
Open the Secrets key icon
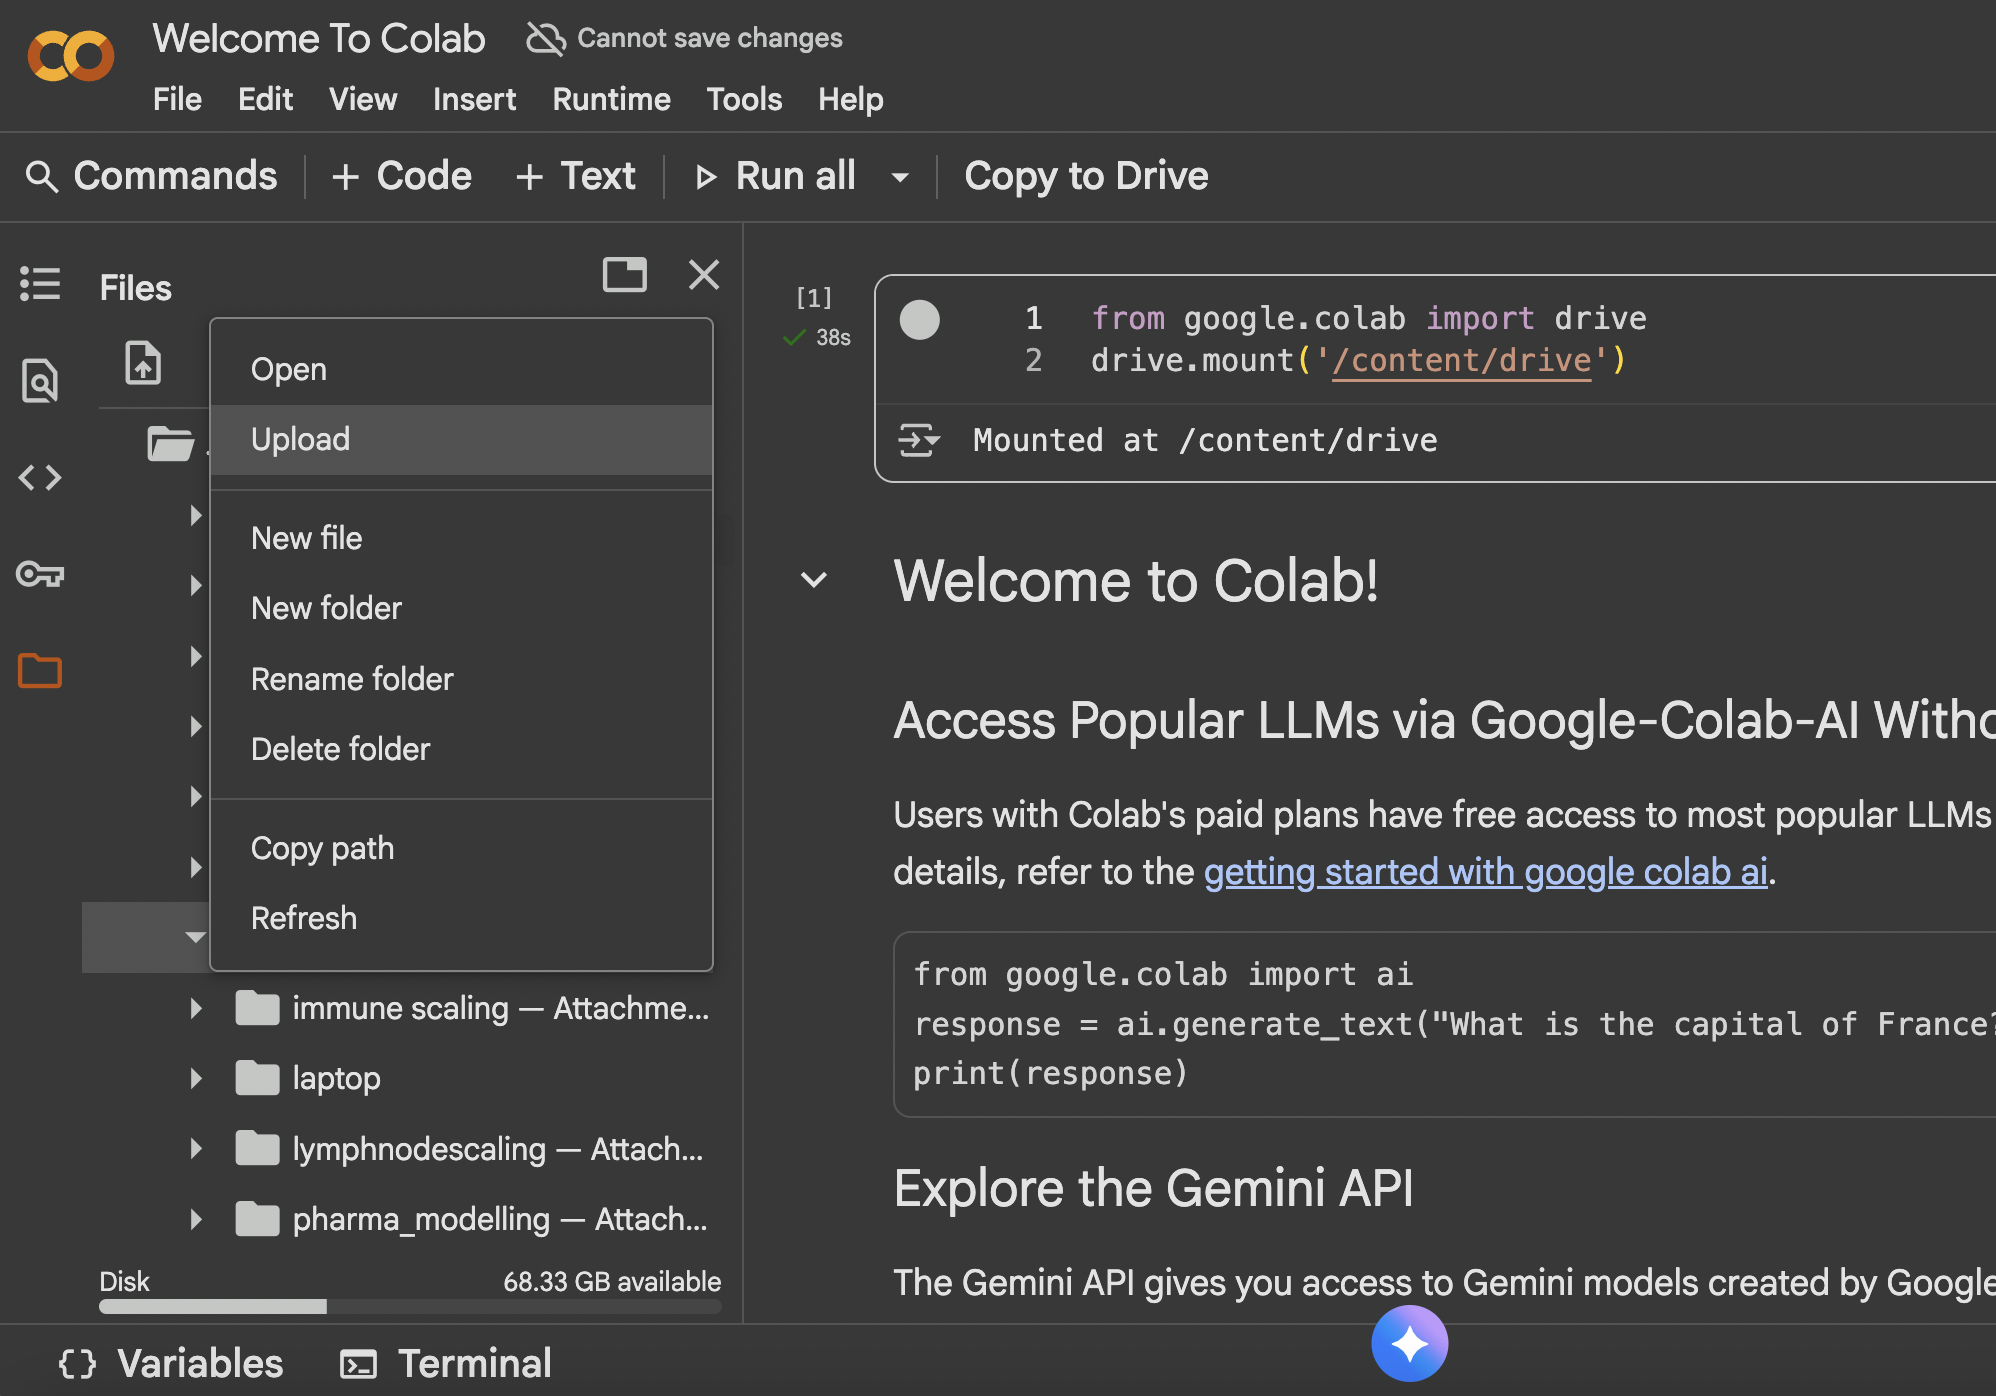click(x=40, y=574)
